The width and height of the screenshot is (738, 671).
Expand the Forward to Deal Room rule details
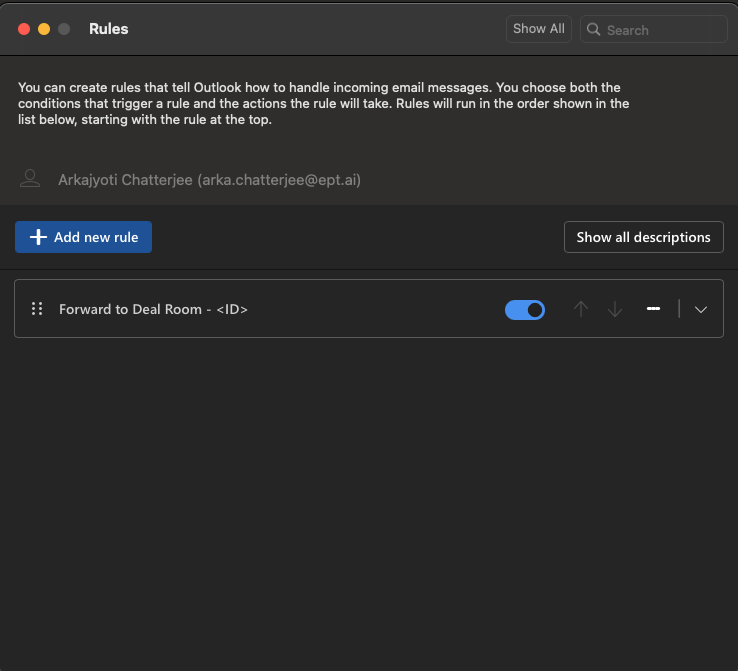701,310
